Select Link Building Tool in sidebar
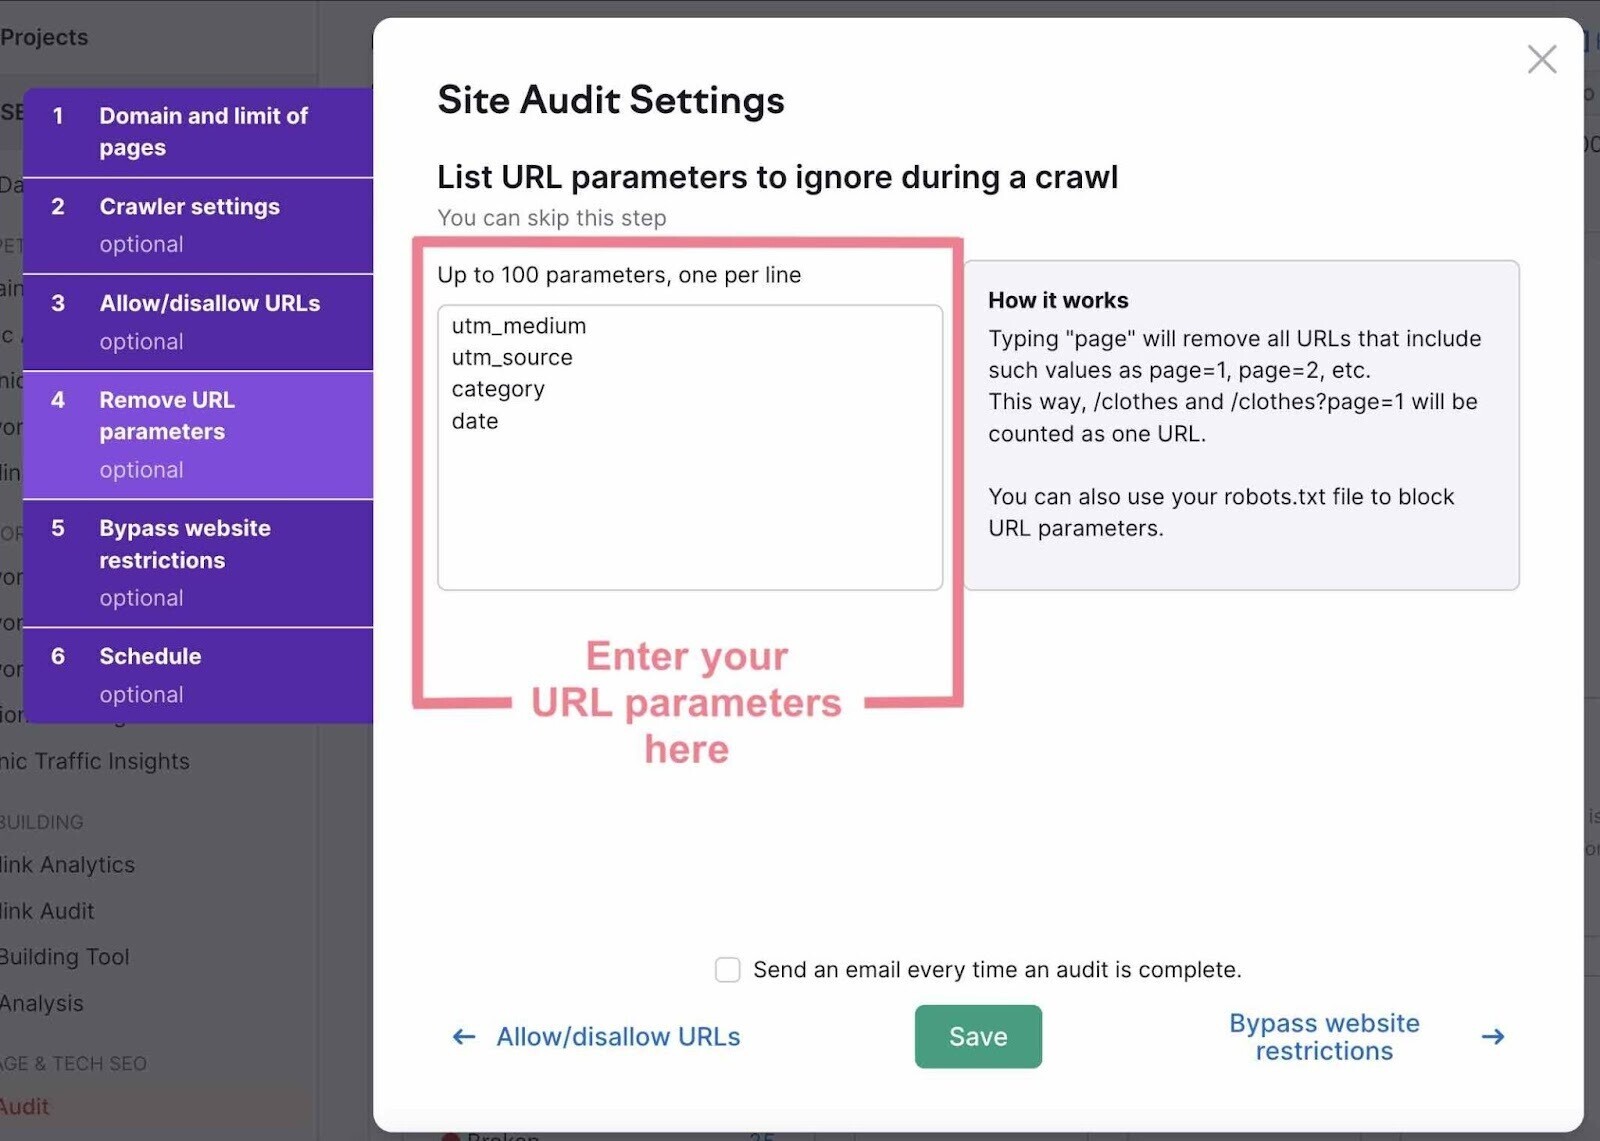Viewport: 1600px width, 1141px height. (65, 957)
